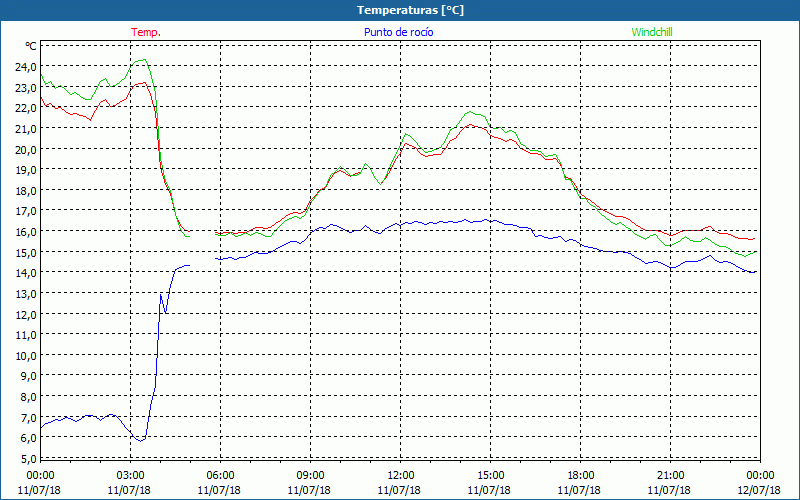Click the '16,0' y-axis value
The height and width of the screenshot is (500, 800).
tap(27, 232)
